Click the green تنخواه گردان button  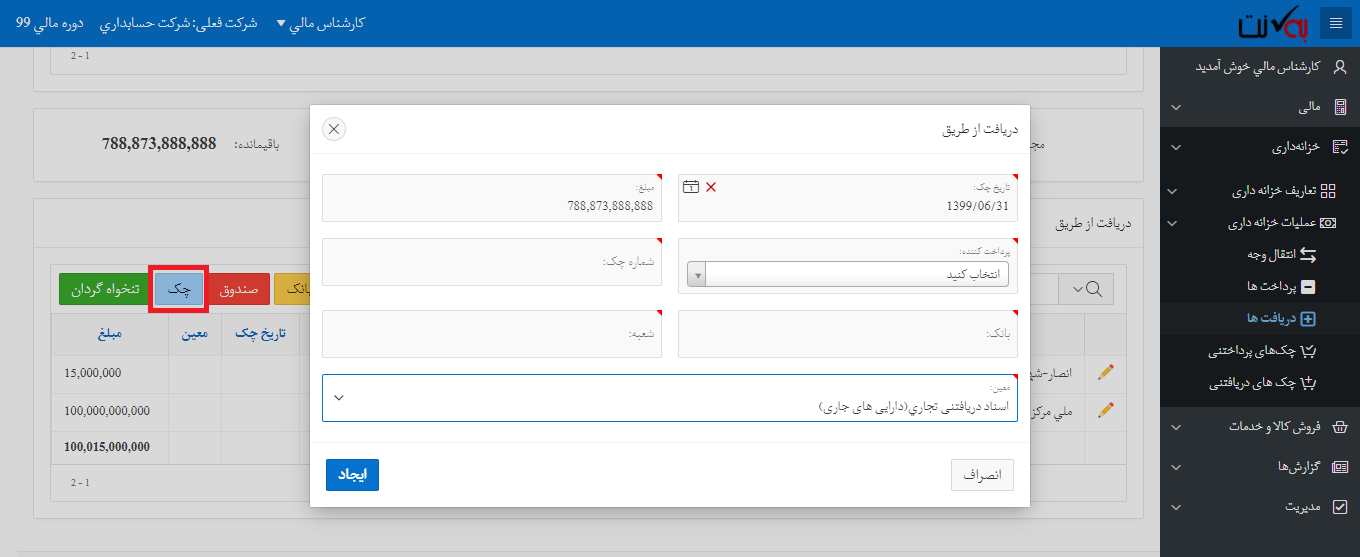point(104,289)
